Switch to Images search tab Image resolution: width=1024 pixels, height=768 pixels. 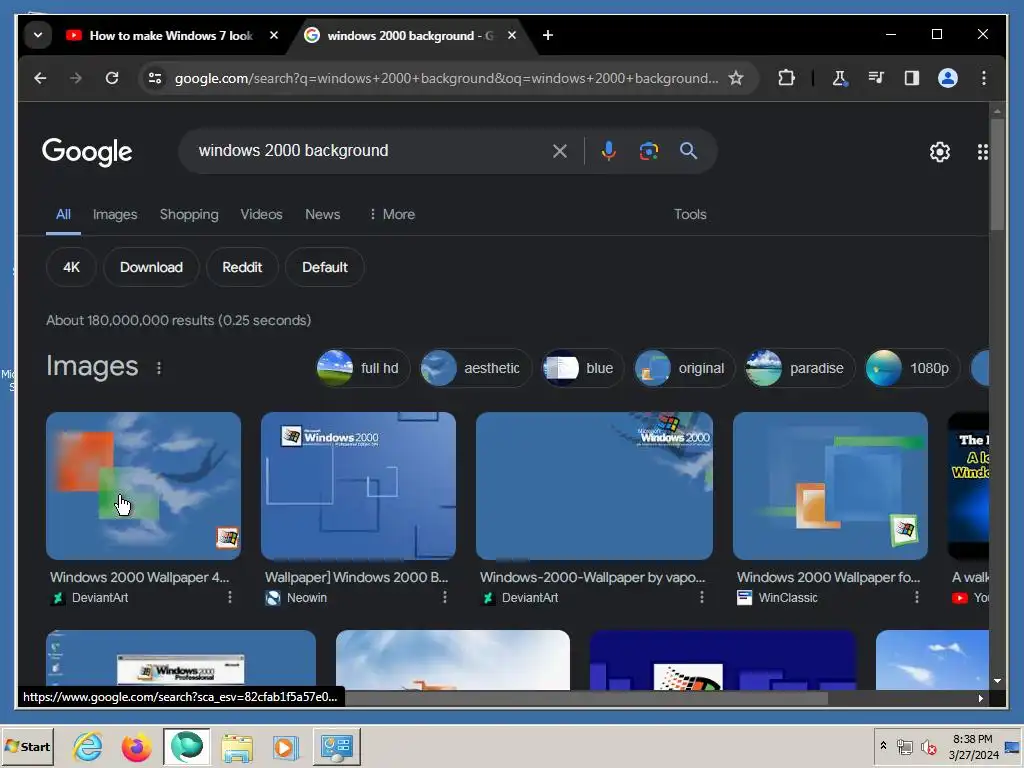coord(115,214)
